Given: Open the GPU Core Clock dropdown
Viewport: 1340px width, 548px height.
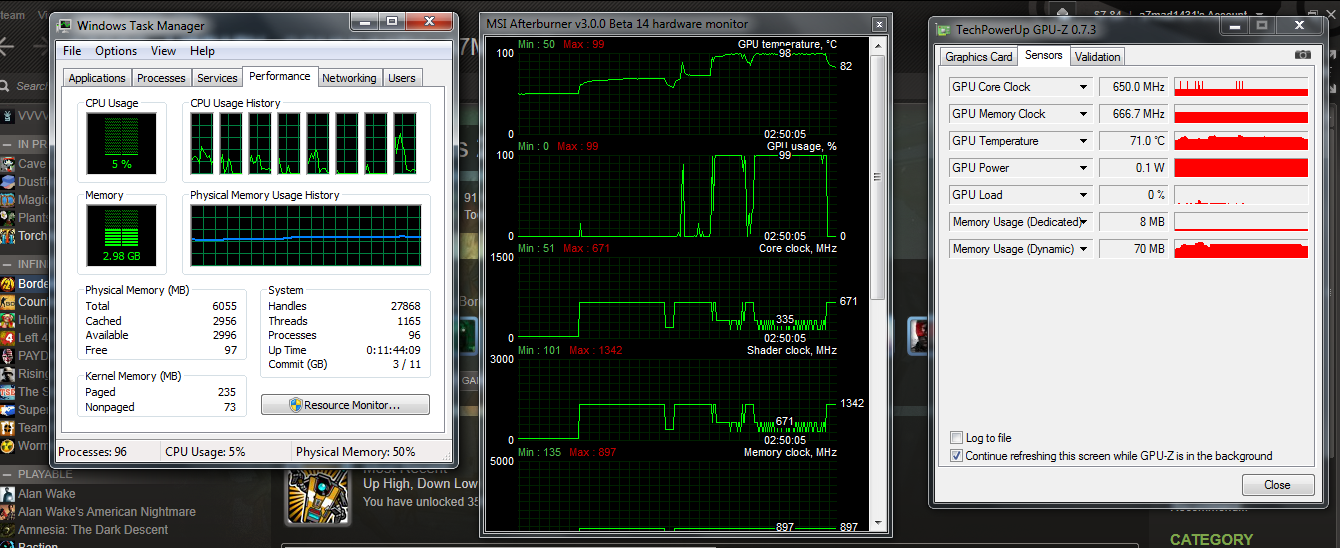Looking at the screenshot, I should point(1083,87).
